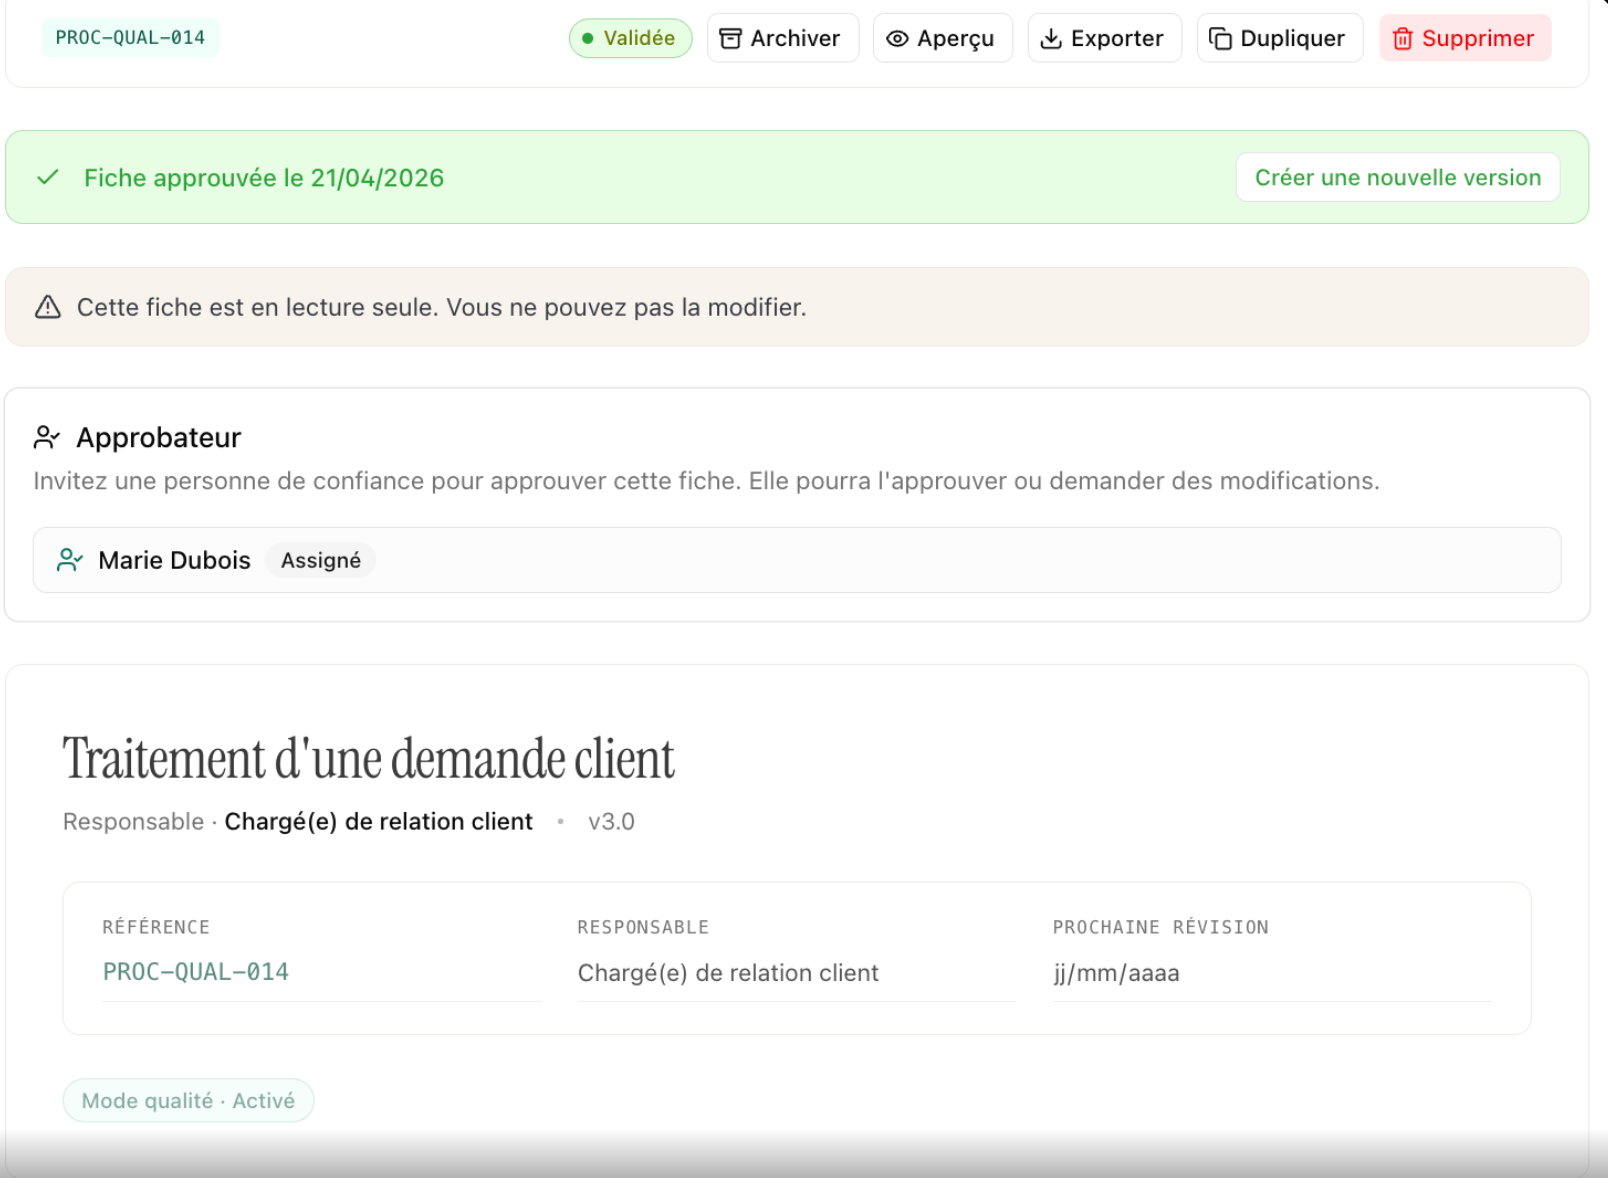Click the person icon next to Marie Dubois

pyautogui.click(x=69, y=560)
